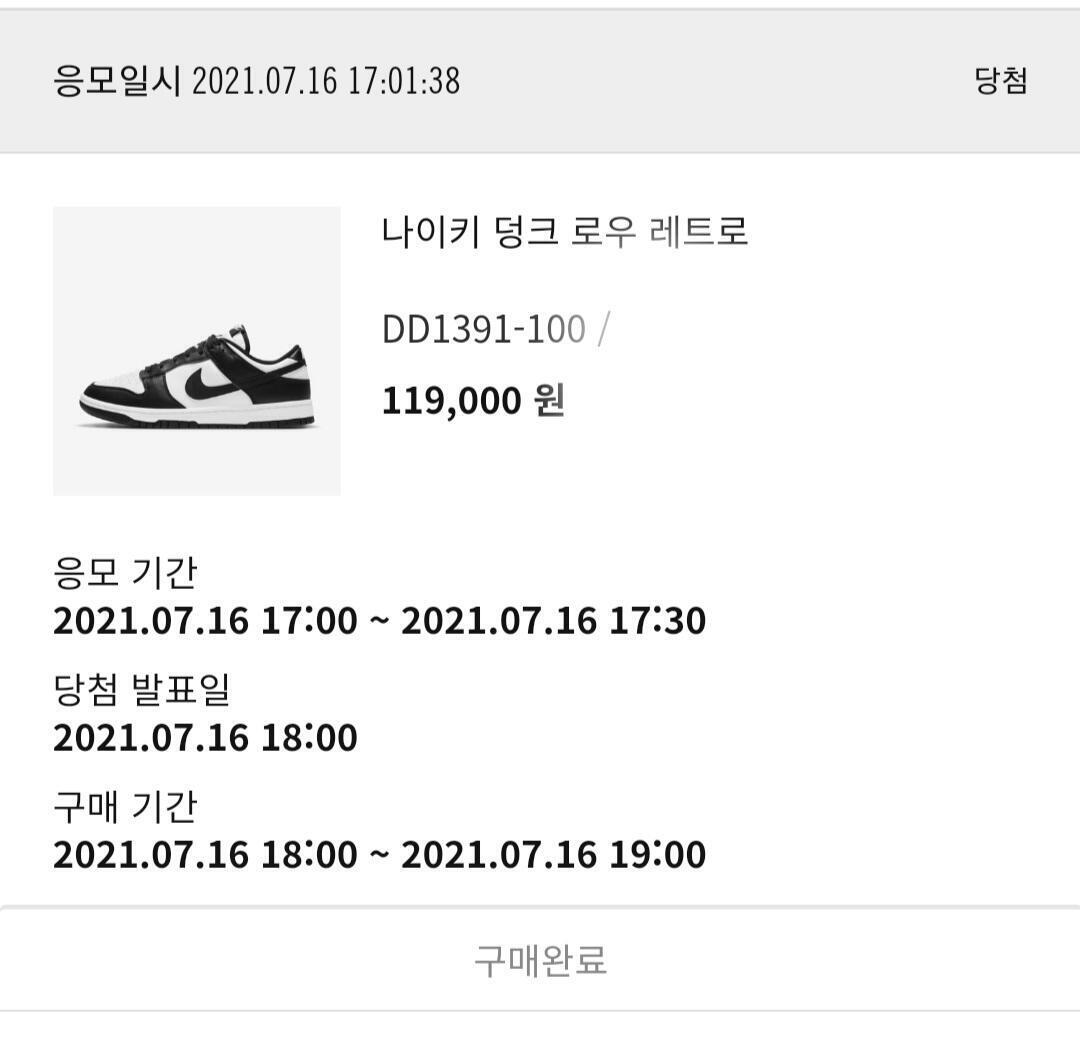Click the 119,000 원 price text
Viewport: 1080px width, 1059px height.
pyautogui.click(x=473, y=401)
